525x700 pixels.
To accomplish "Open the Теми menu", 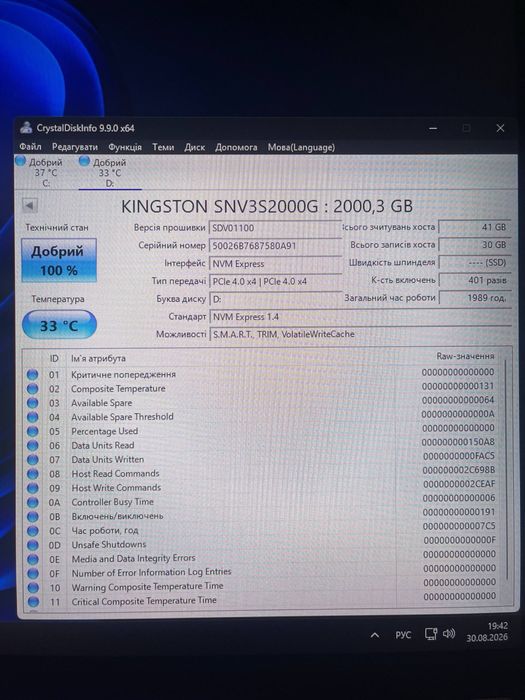I will (x=163, y=147).
